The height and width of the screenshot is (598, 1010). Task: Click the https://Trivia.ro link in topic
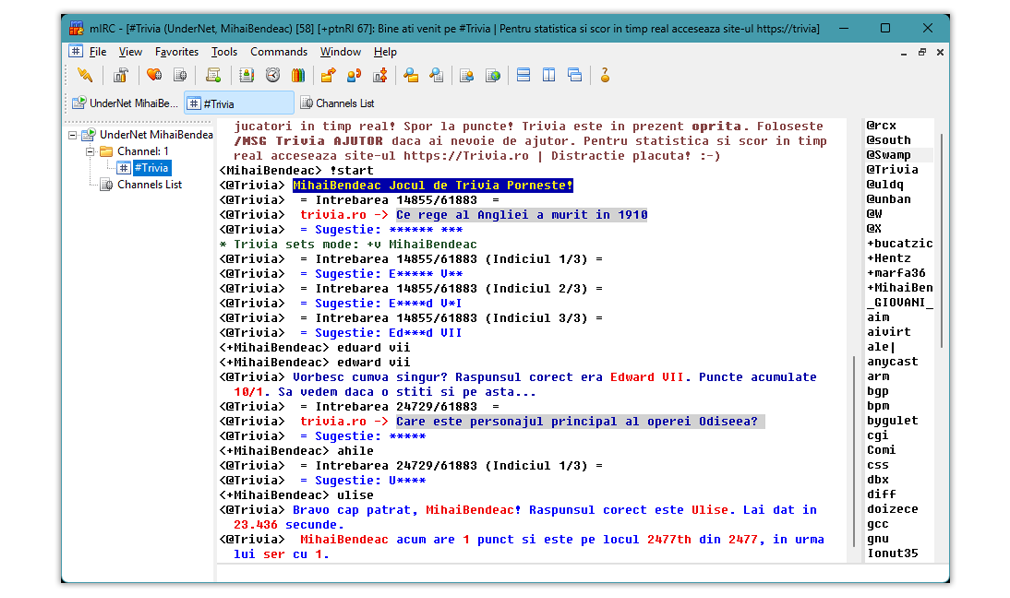466,156
